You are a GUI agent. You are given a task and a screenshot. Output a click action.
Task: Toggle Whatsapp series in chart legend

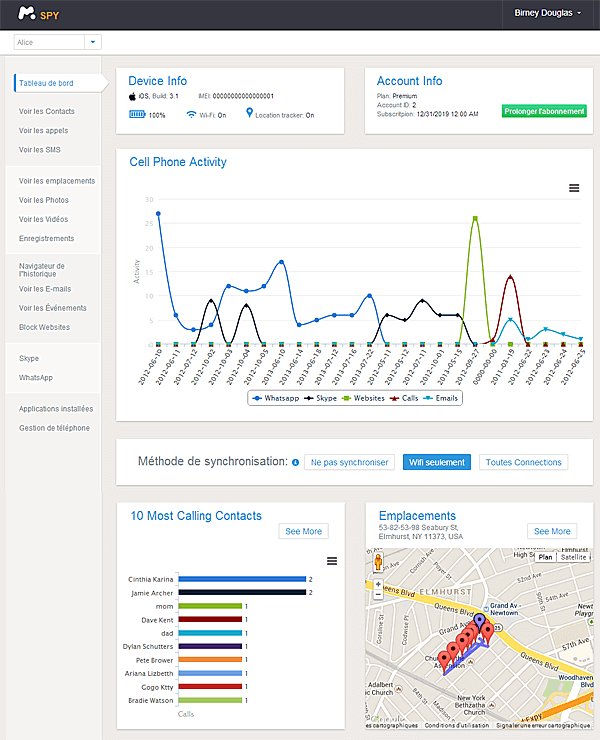[x=278, y=398]
